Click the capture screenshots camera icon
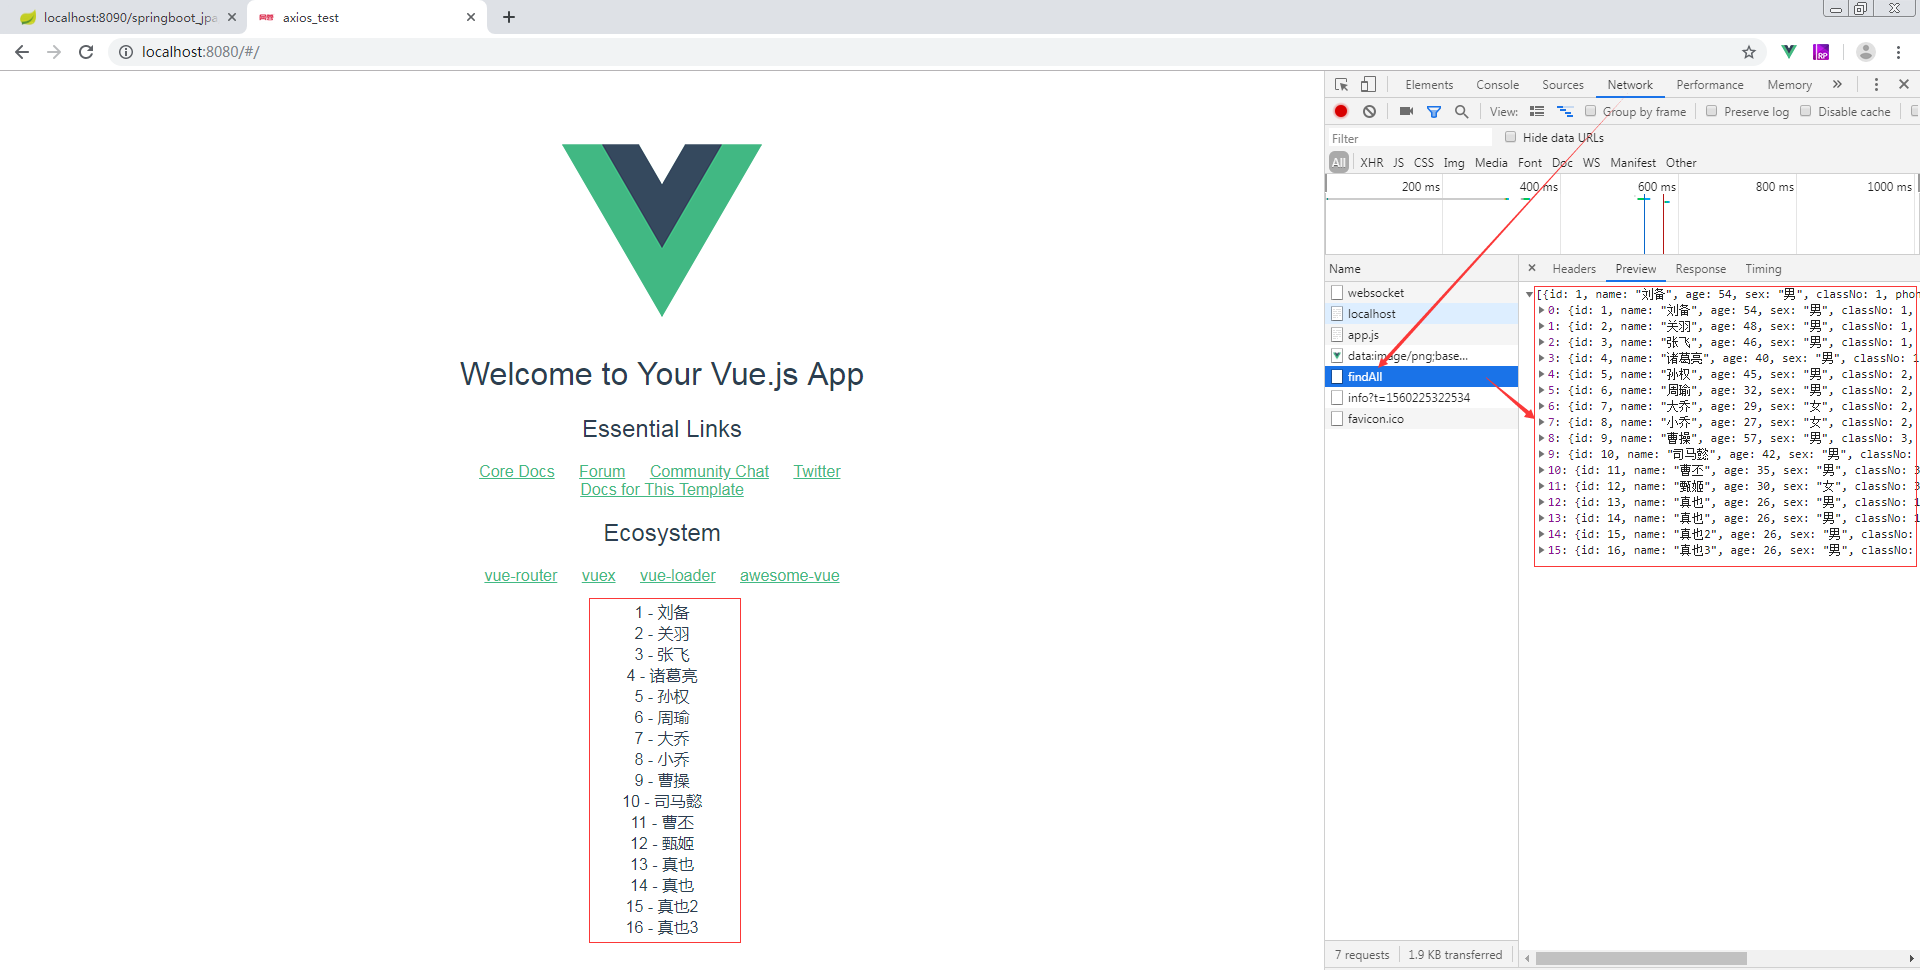Screen dimensions: 1920x970 pos(1406,111)
